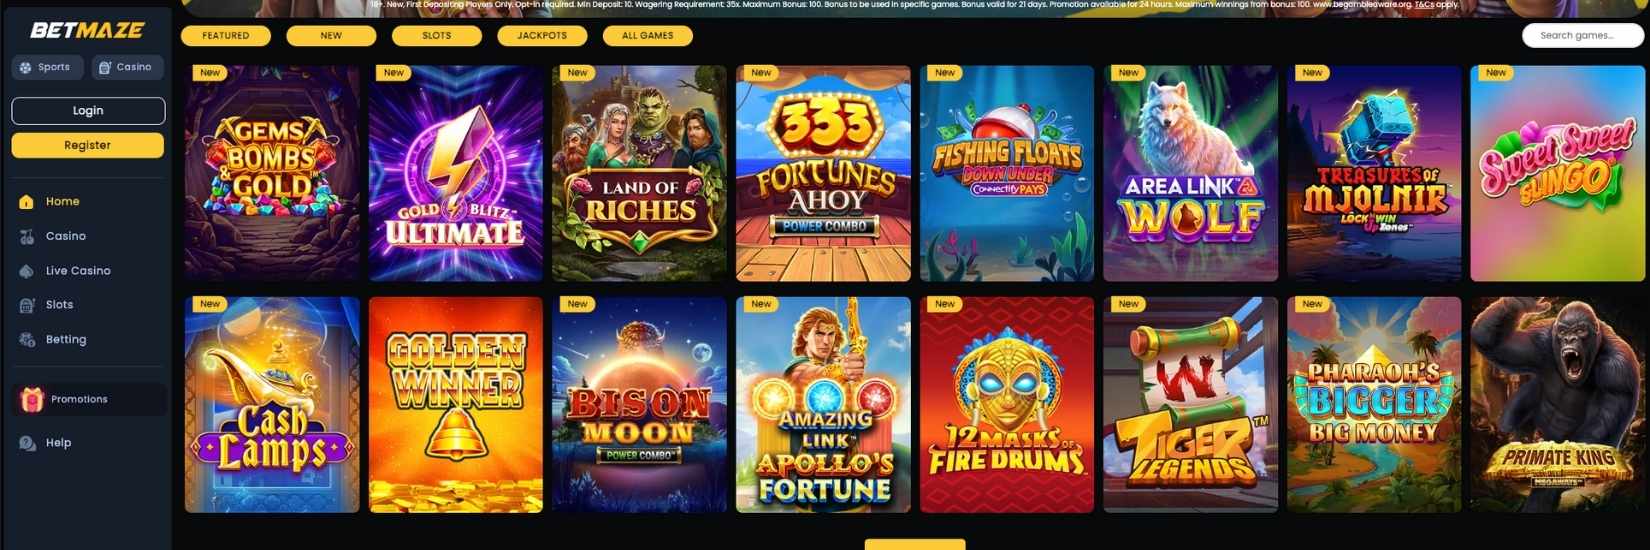
Task: Click the Slots icon in sidebar
Action: [27, 305]
